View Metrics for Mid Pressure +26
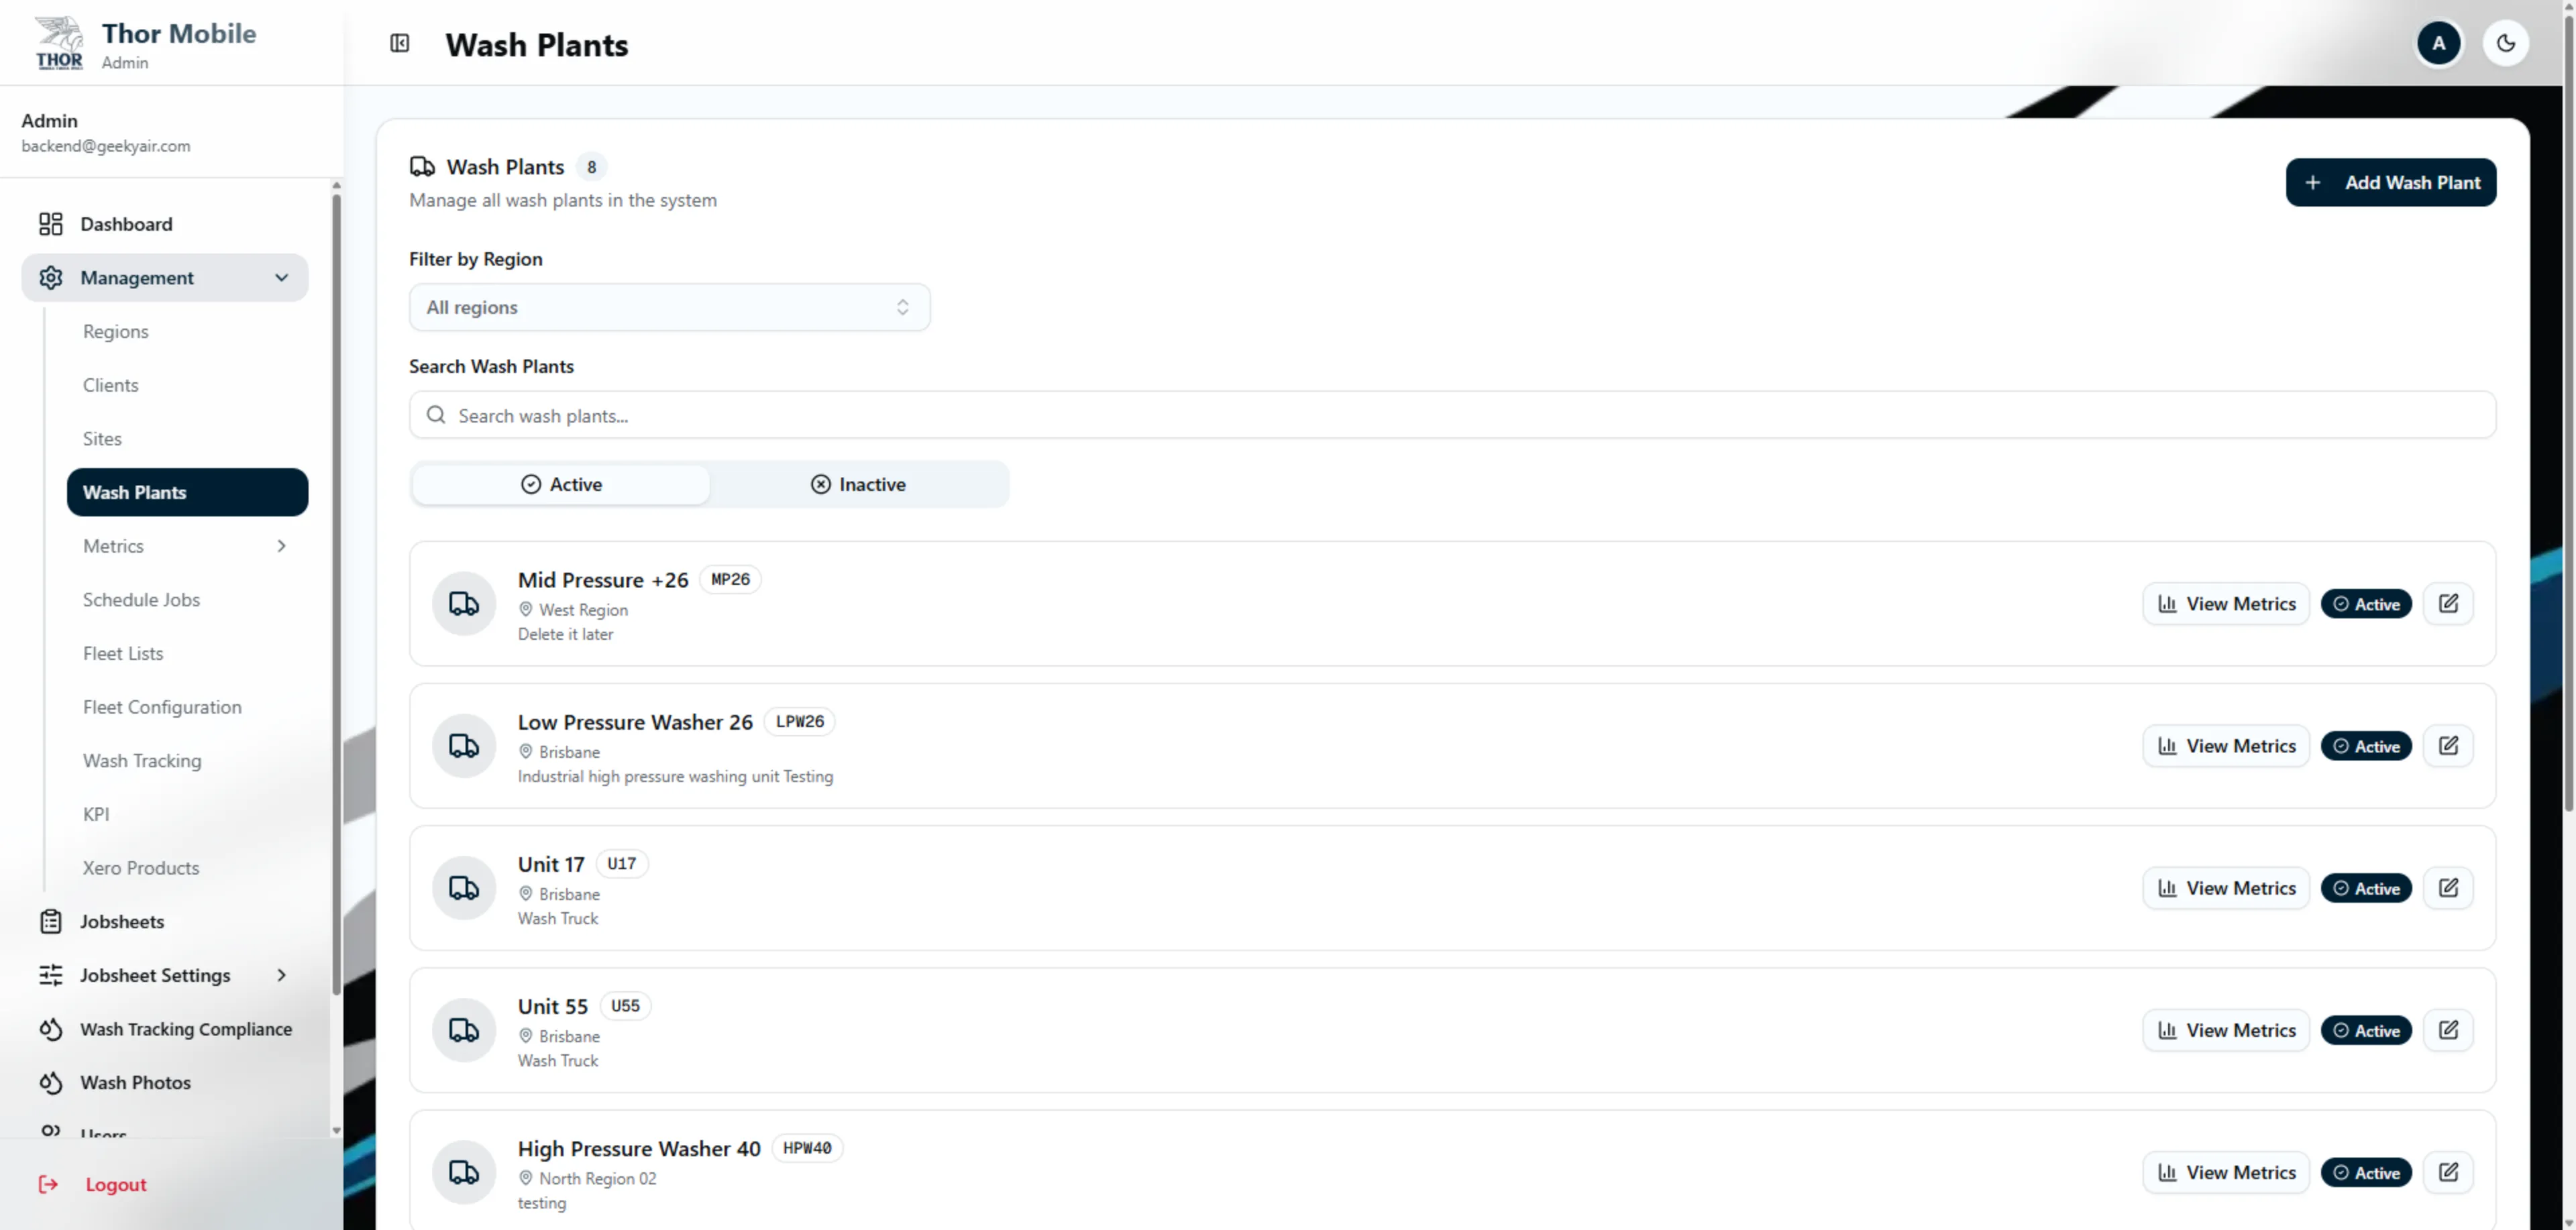The image size is (2576, 1230). coord(2226,604)
